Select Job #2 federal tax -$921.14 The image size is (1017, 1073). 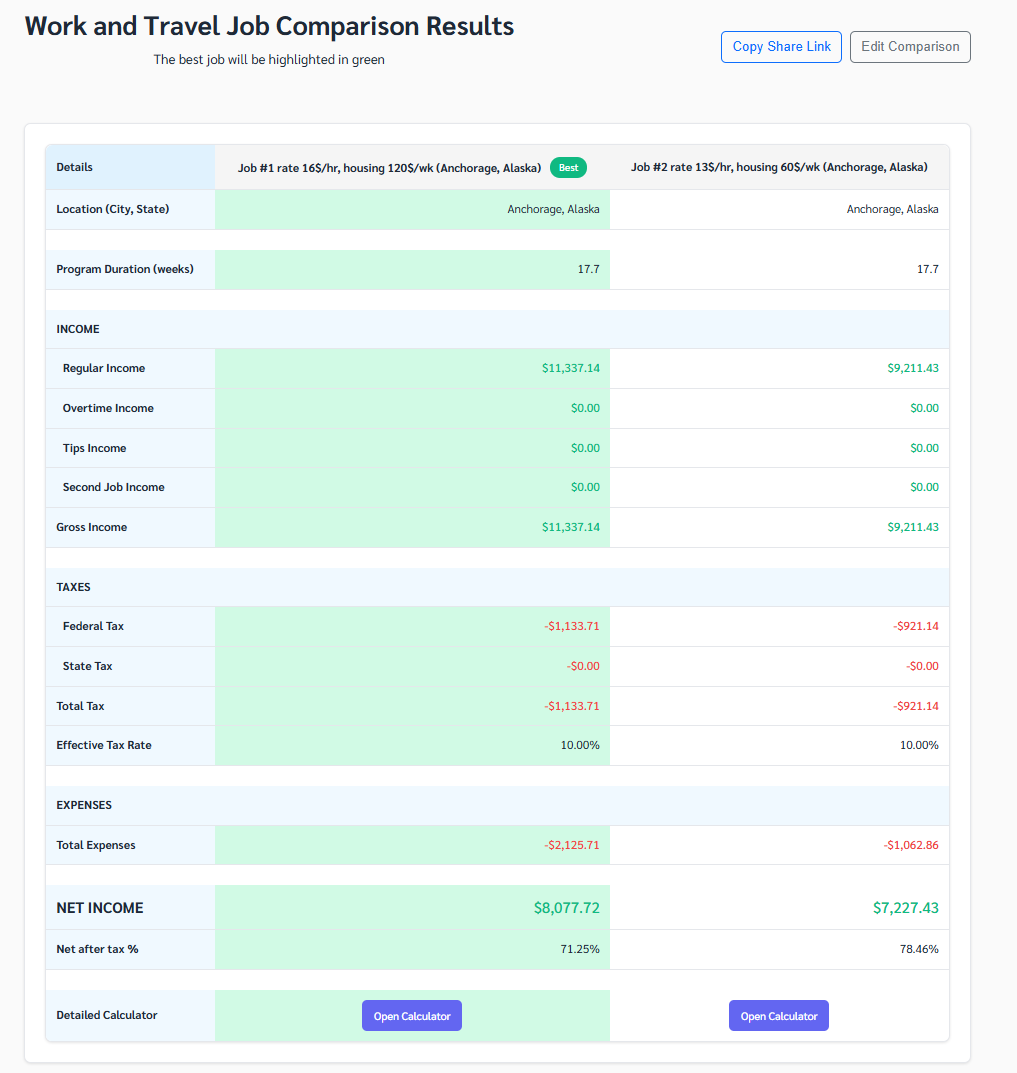click(x=916, y=626)
